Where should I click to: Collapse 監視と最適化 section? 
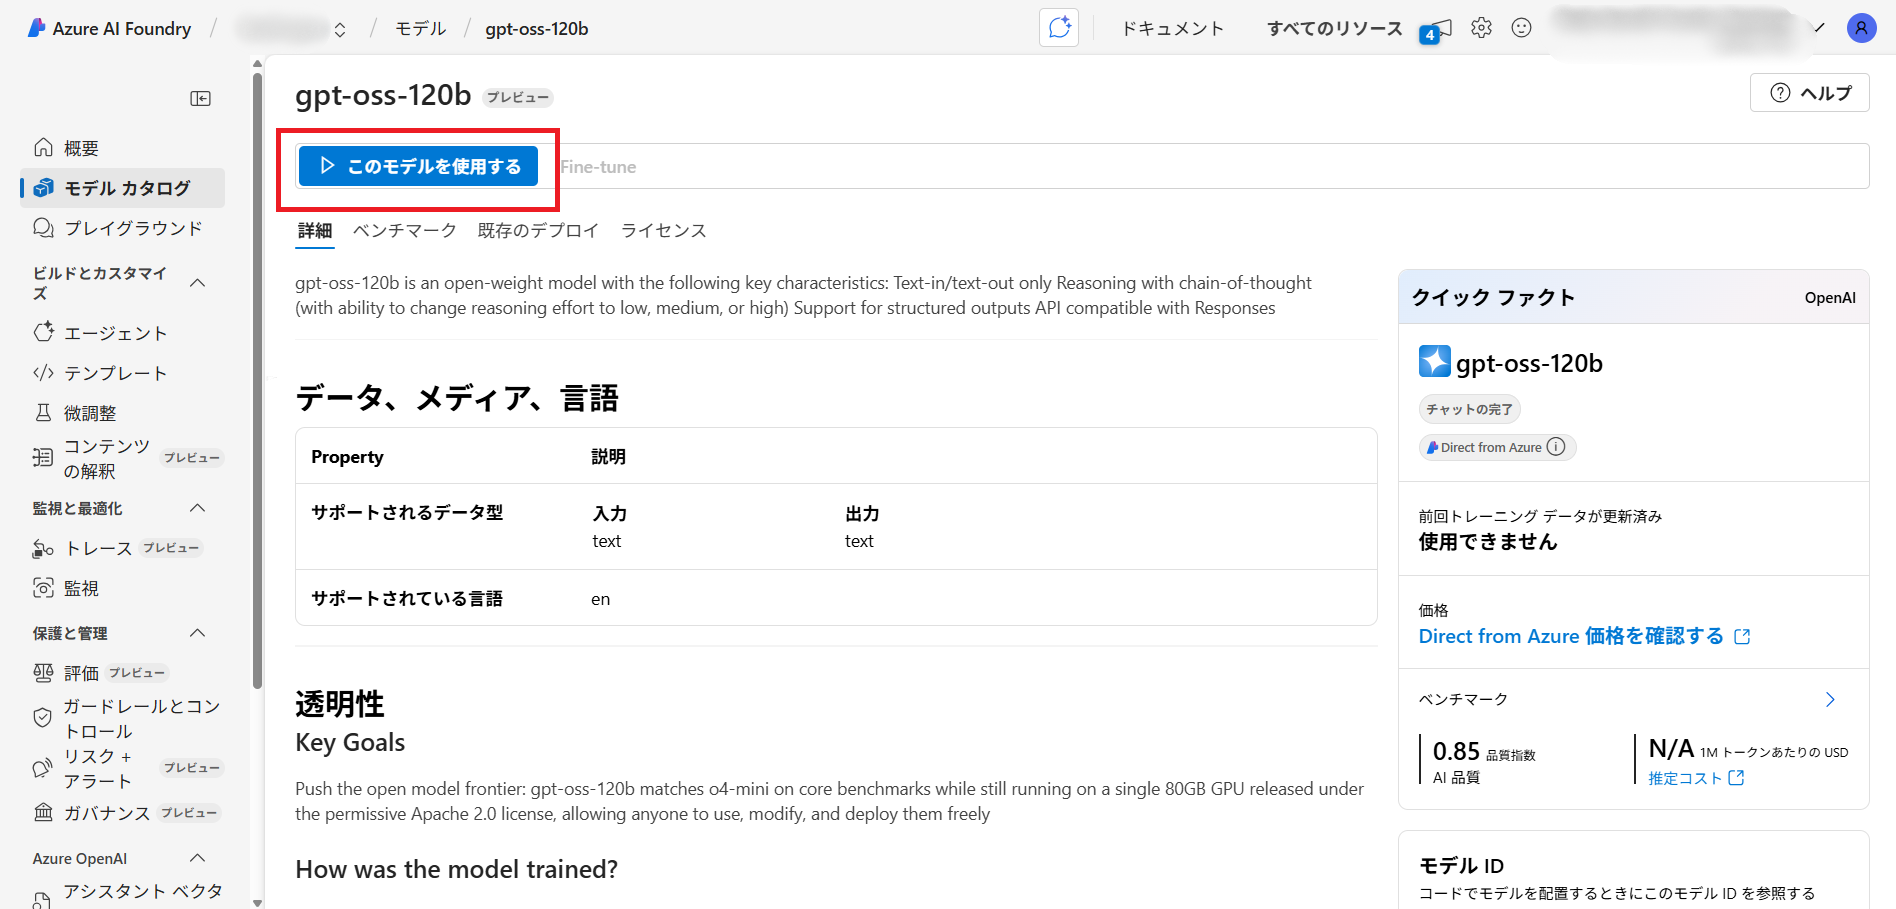pyautogui.click(x=198, y=508)
